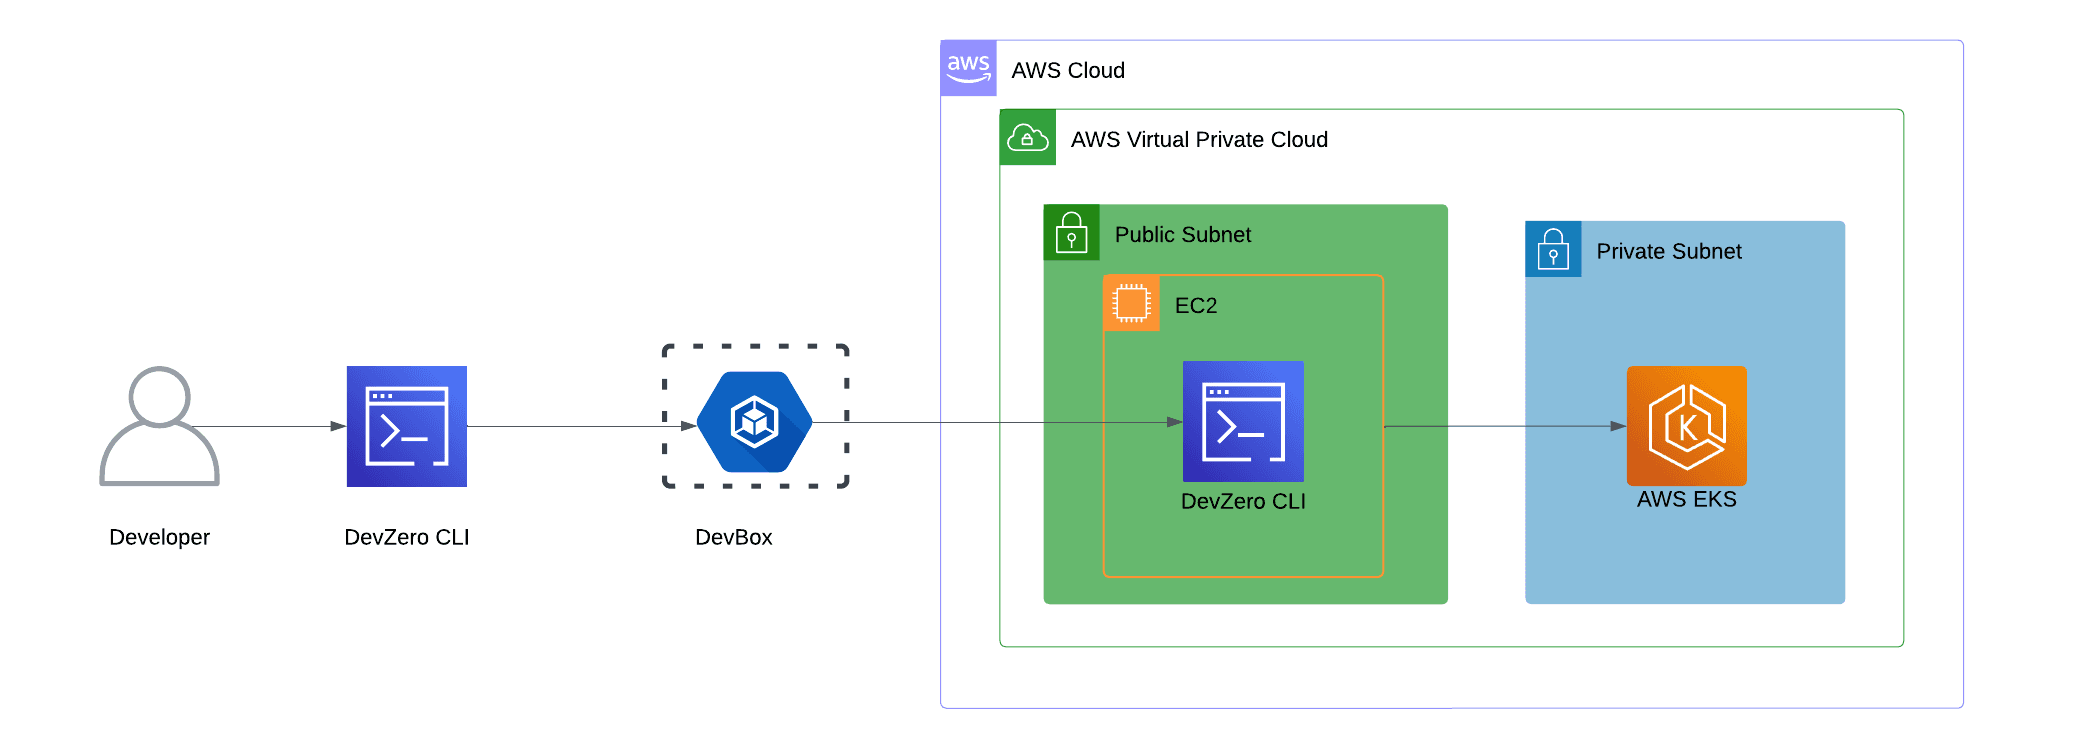Screen dimensions: 2076x748
Task: Select the orange AWS EKS icon
Action: pyautogui.click(x=1686, y=426)
